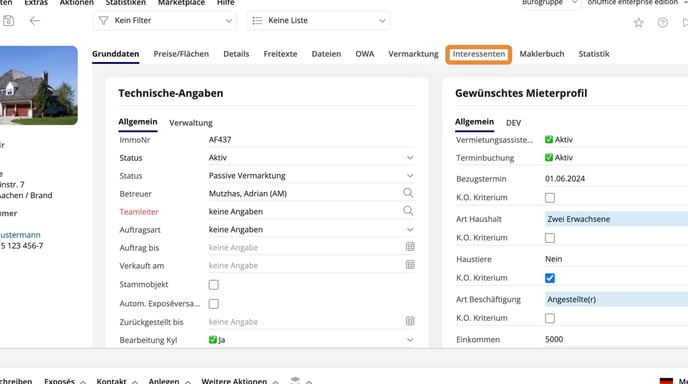Click the red Teamleiter label
Image resolution: width=688 pixels, height=384 pixels.
pos(139,212)
